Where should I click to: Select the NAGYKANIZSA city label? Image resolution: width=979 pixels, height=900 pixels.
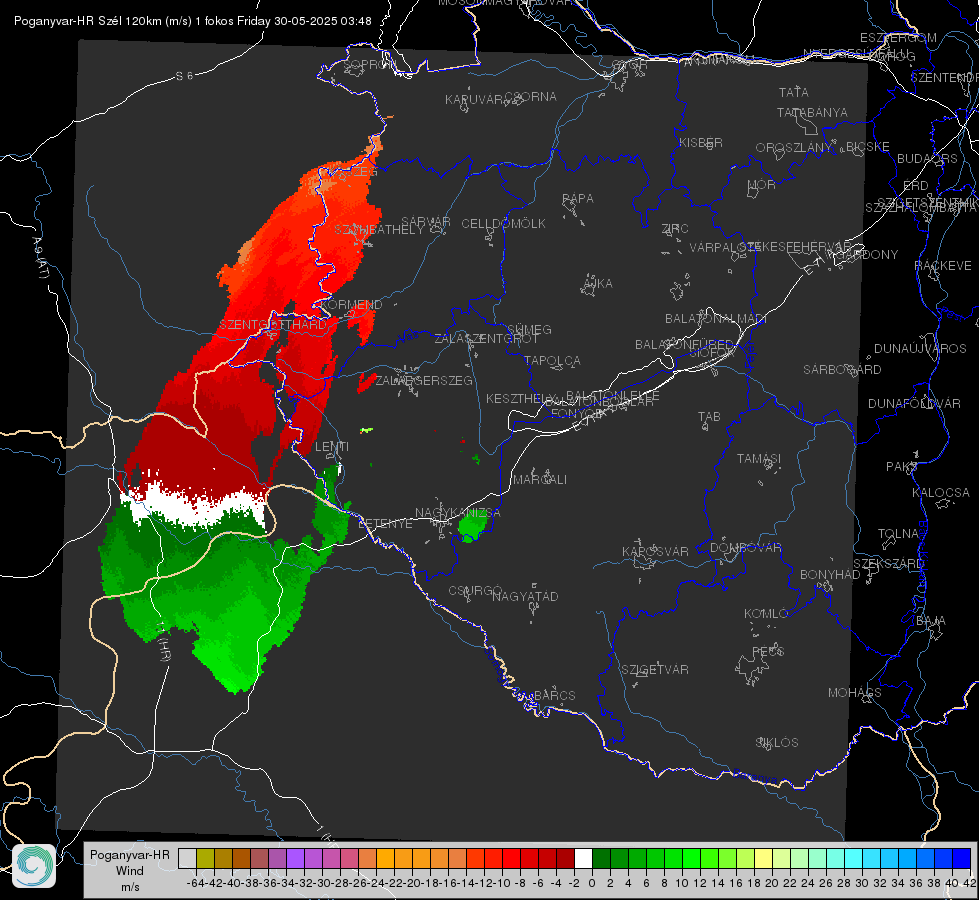[458, 513]
